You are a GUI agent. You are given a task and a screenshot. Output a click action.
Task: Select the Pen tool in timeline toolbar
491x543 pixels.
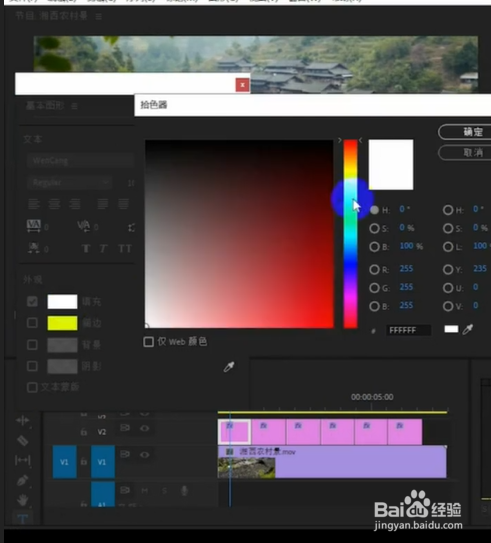click(x=23, y=480)
